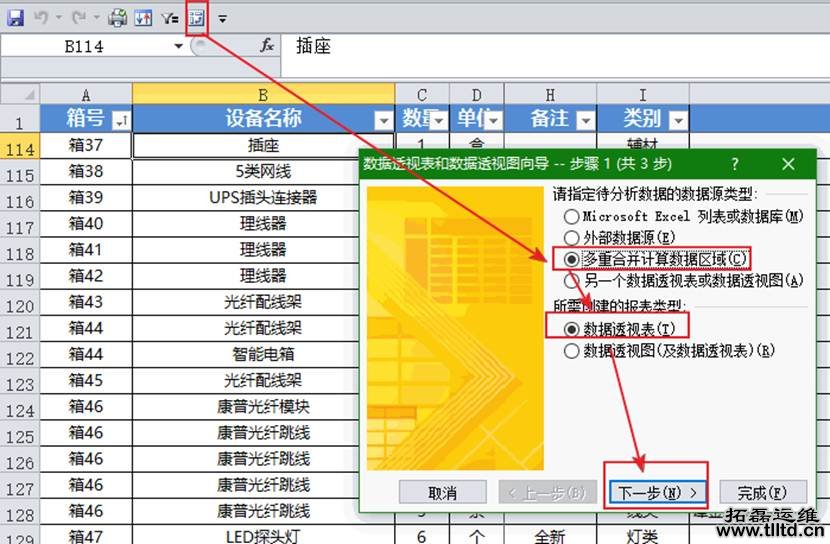
Task: Click cell containing 全新 in 备注 column
Action: [x=551, y=536]
